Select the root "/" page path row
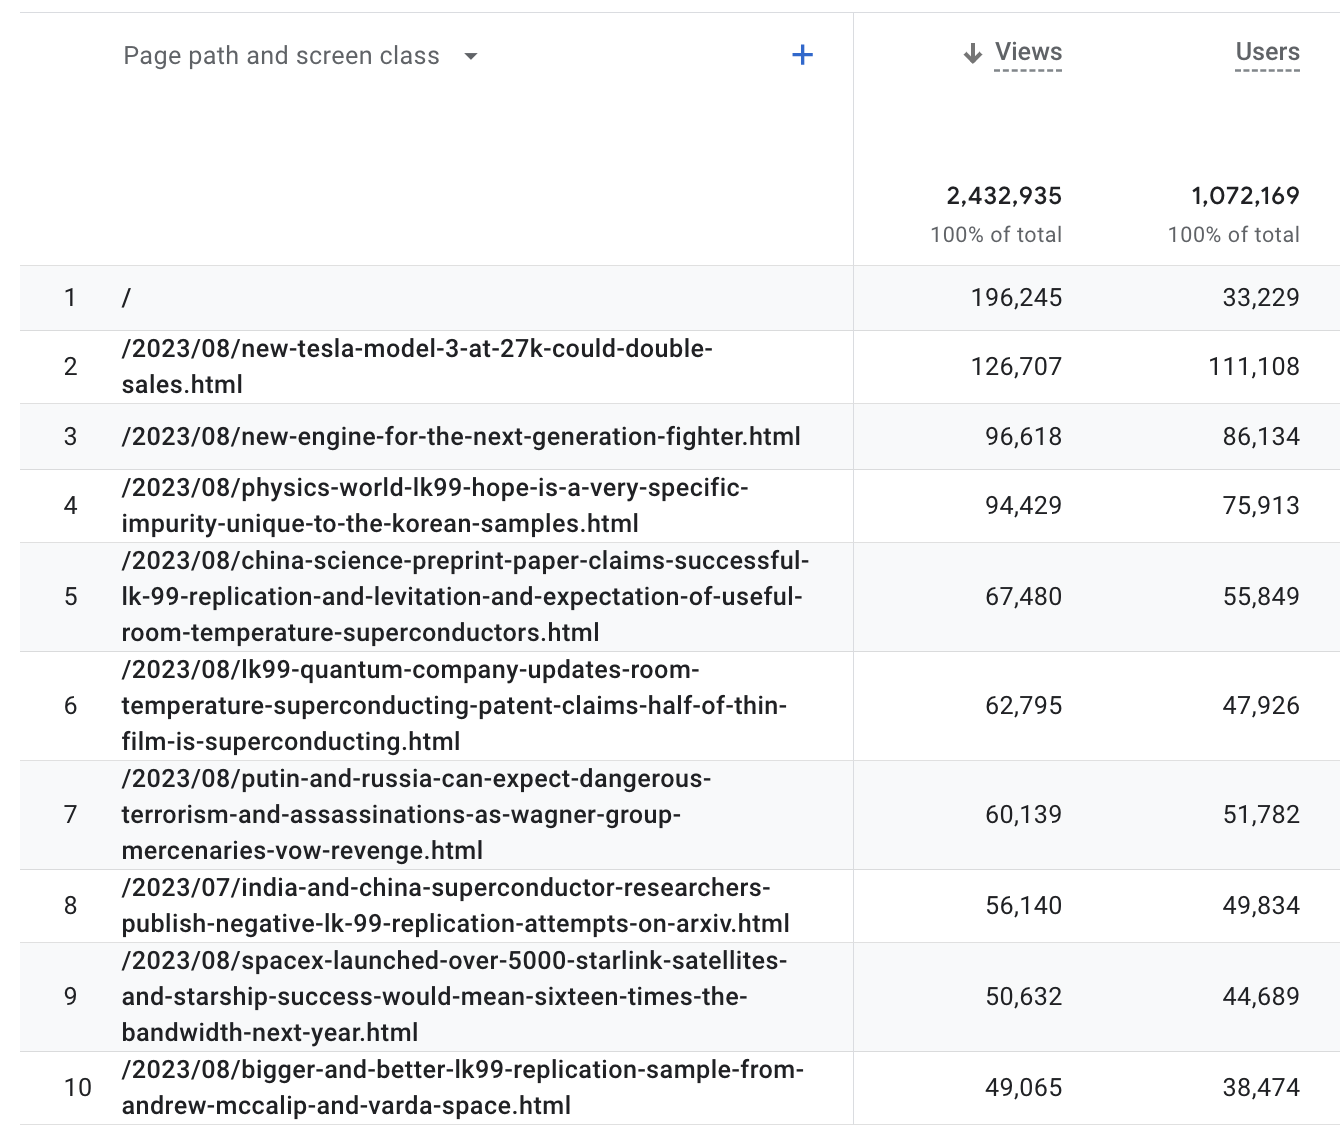 coord(126,297)
